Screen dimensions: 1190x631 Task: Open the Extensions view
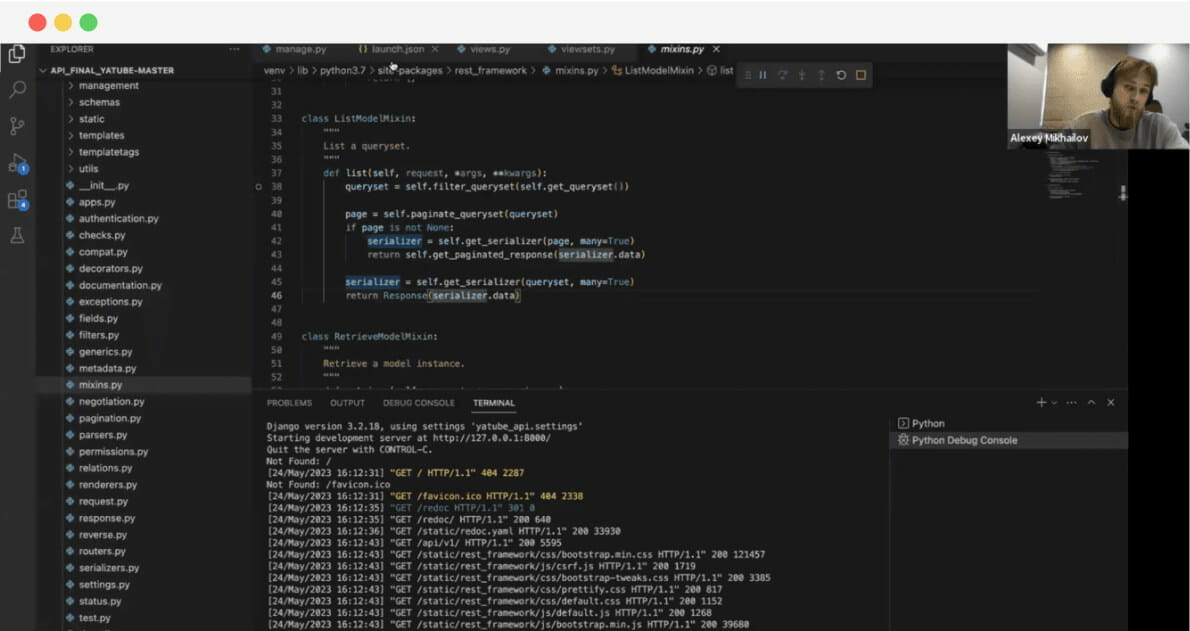(x=17, y=200)
